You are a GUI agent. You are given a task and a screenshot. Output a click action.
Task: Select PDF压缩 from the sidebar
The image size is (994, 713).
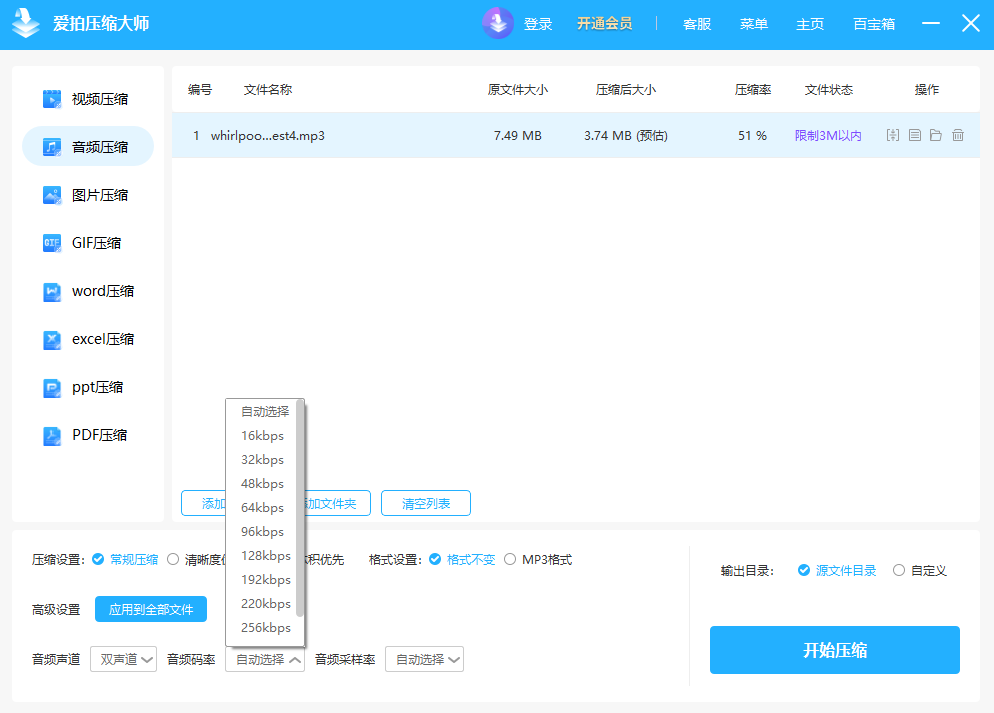89,435
